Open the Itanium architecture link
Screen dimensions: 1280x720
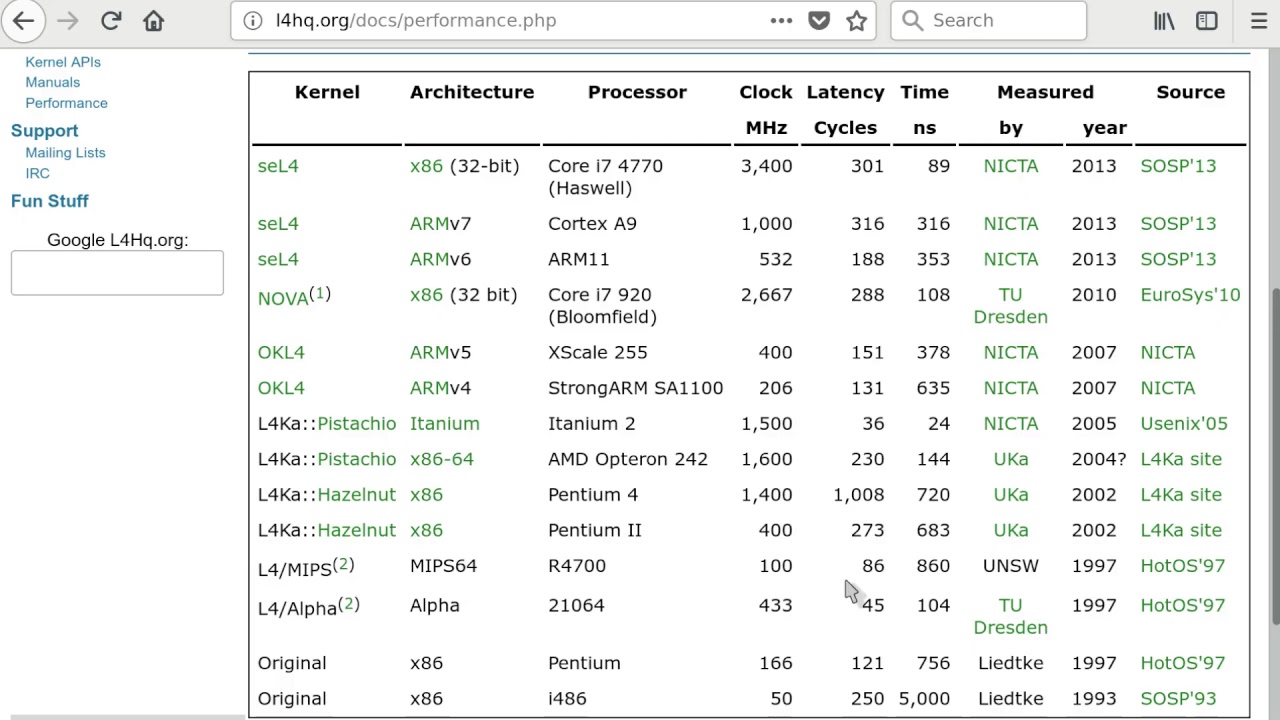tap(445, 424)
